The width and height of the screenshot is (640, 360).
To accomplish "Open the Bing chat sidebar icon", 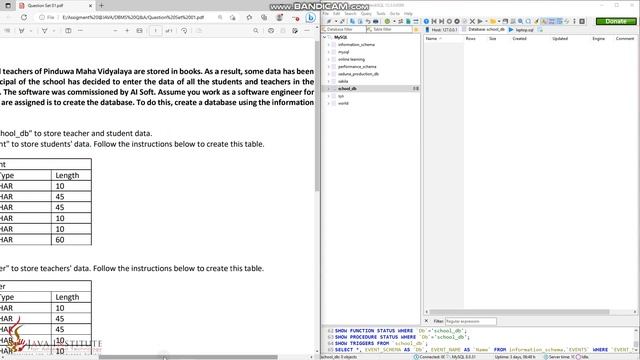I will pyautogui.click(x=310, y=18).
